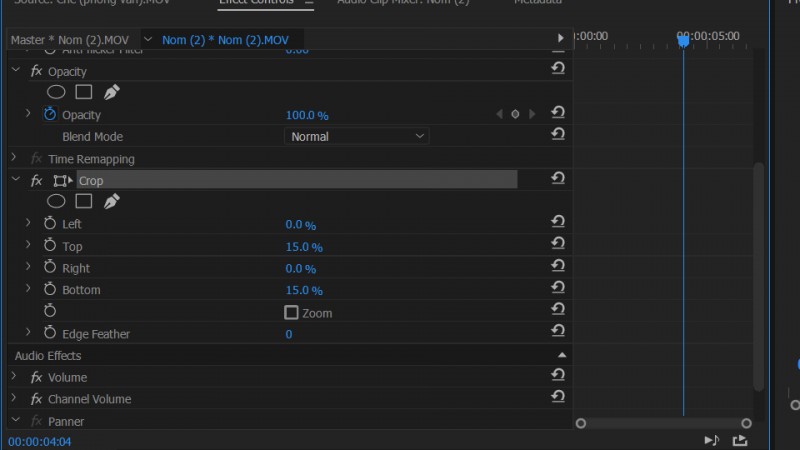Collapse the Panner effect
Image resolution: width=800 pixels, height=450 pixels.
pos(16,420)
